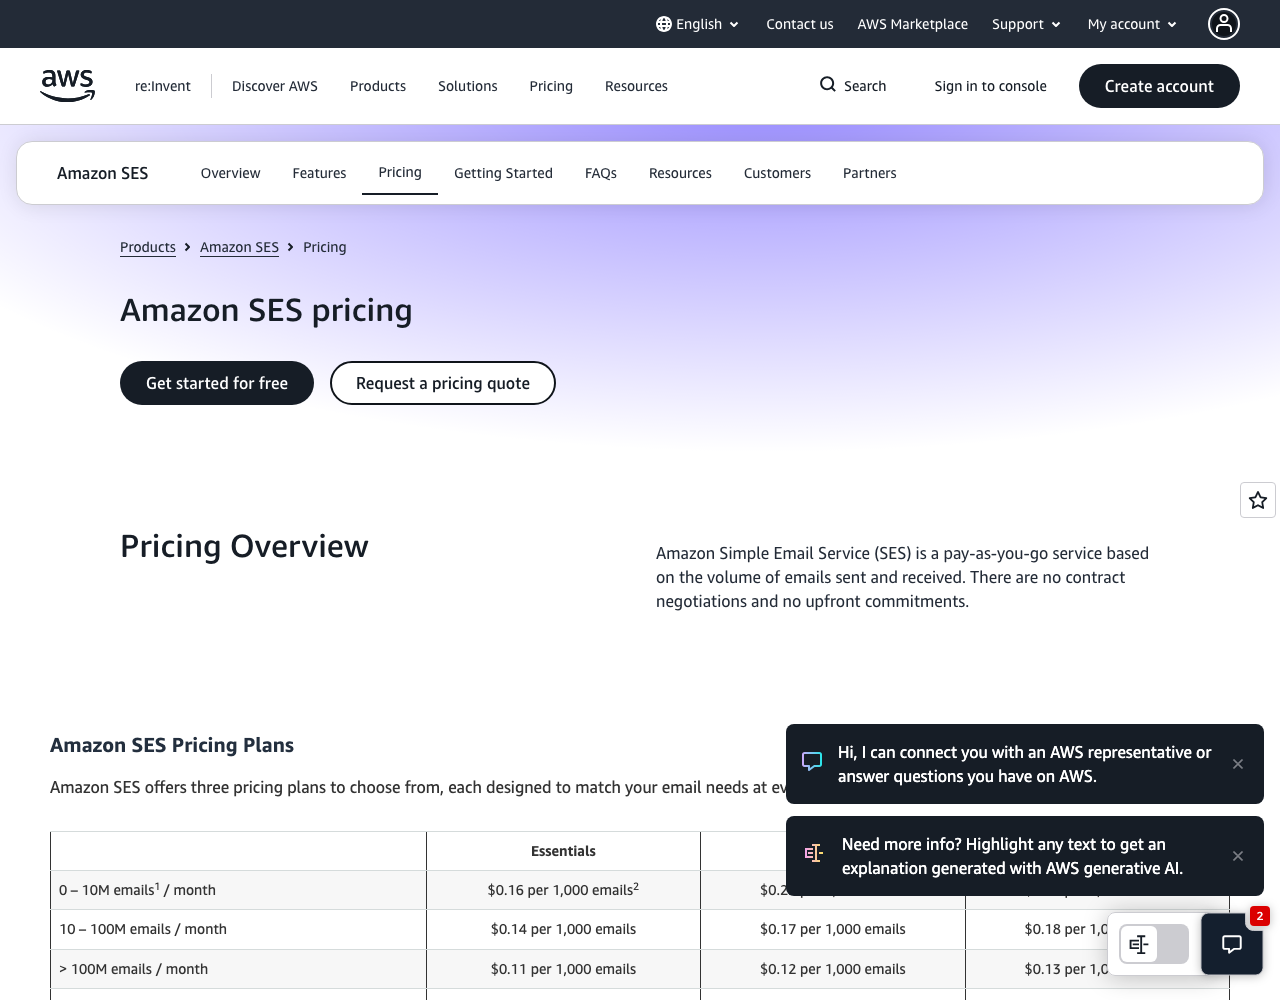The width and height of the screenshot is (1280, 1000).
Task: Click the AWS logo
Action: tap(67, 86)
